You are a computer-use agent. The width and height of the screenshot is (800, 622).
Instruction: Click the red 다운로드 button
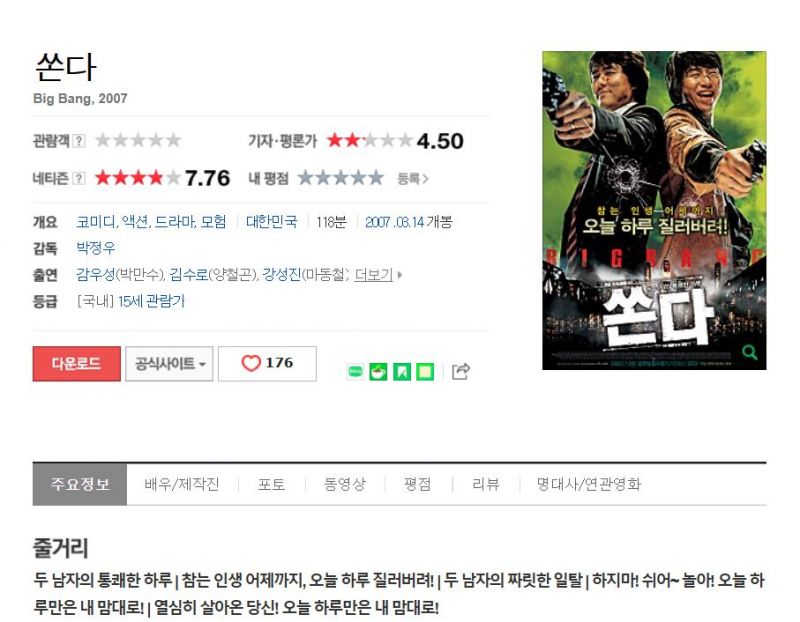click(77, 363)
